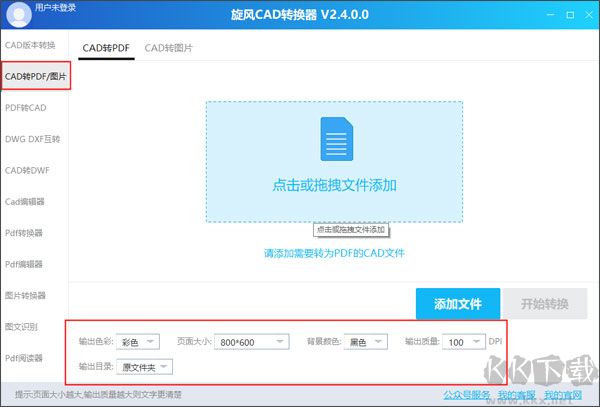
Task: Open 图文识别 sidebar item
Action: coord(21,327)
